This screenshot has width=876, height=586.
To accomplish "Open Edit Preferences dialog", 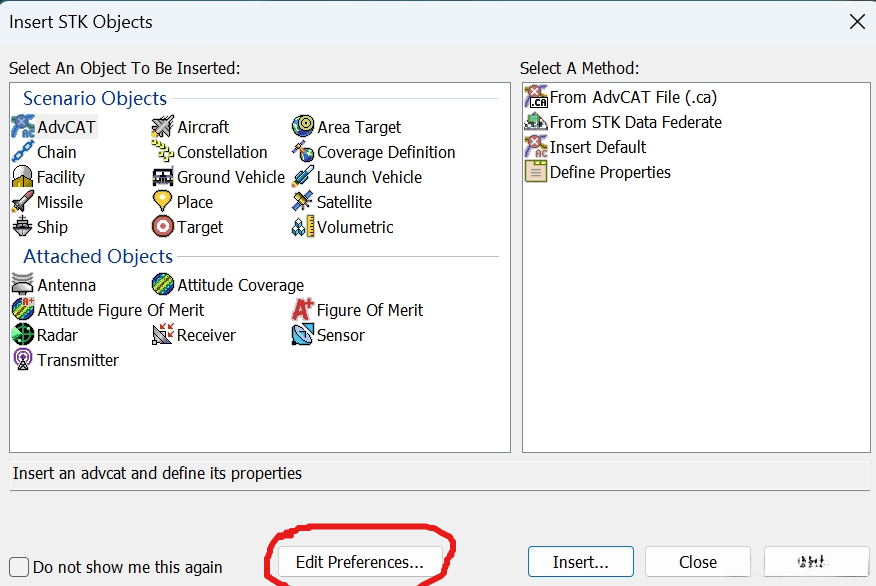I will click(x=359, y=562).
